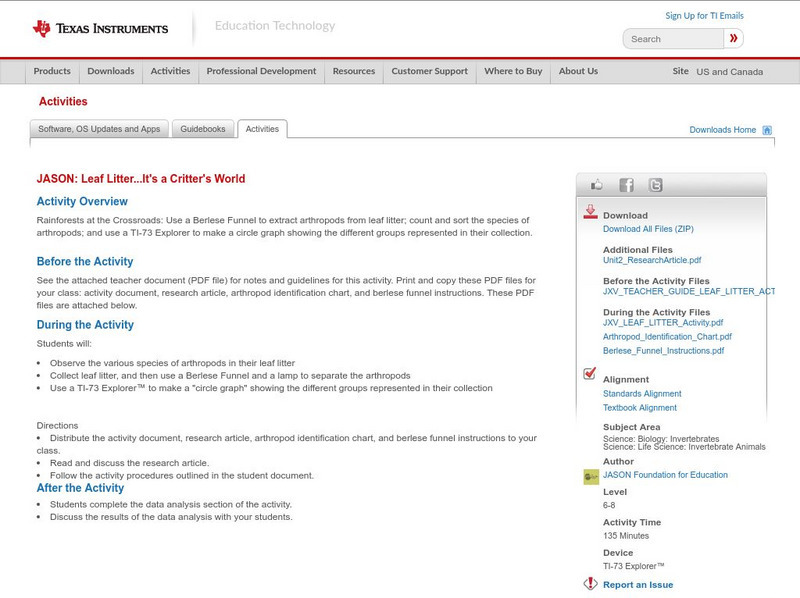Click the Report an Issue exclamation icon

590,583
